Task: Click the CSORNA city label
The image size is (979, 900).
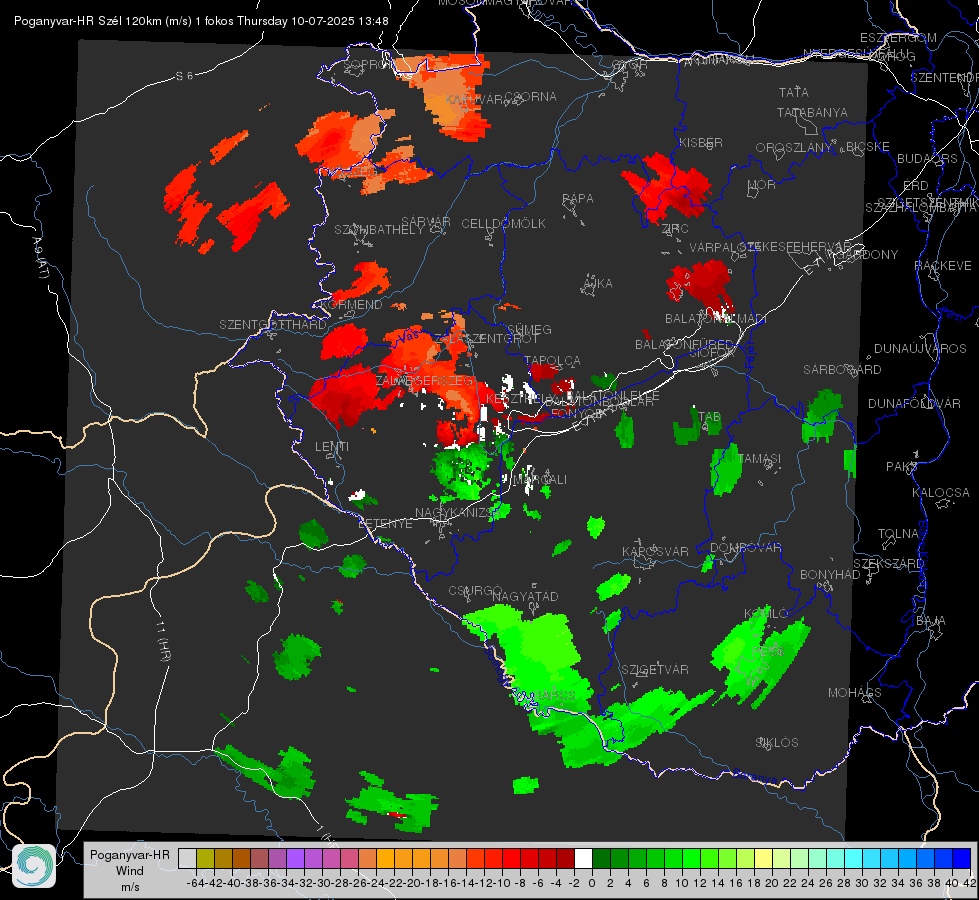Action: coord(530,97)
